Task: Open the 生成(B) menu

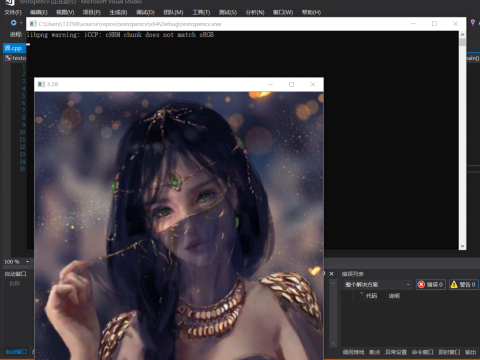Action: [118, 12]
